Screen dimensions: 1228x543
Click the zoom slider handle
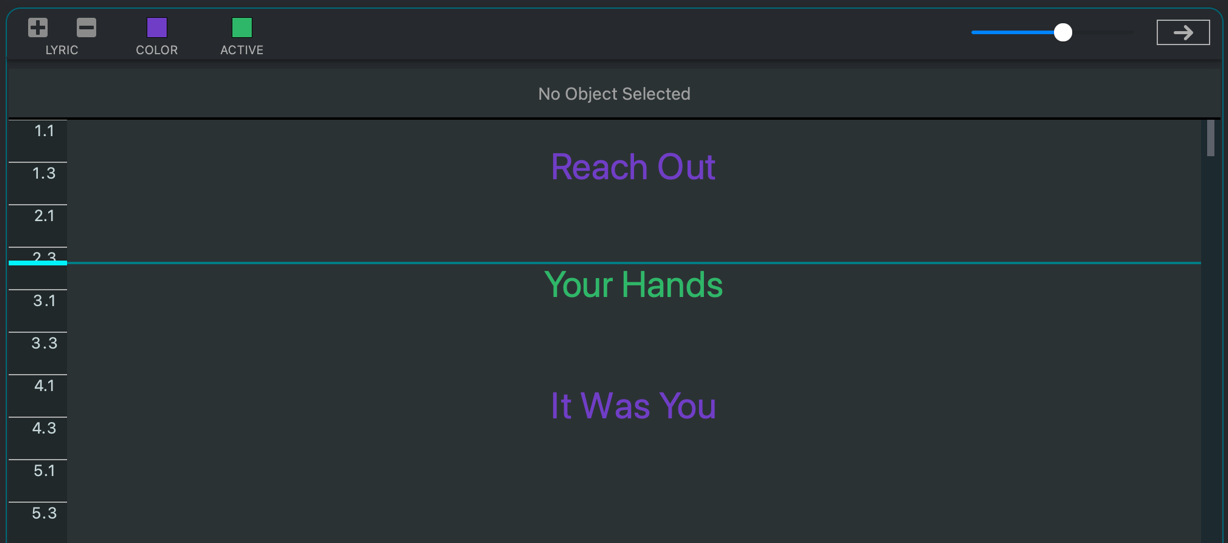[x=1063, y=33]
